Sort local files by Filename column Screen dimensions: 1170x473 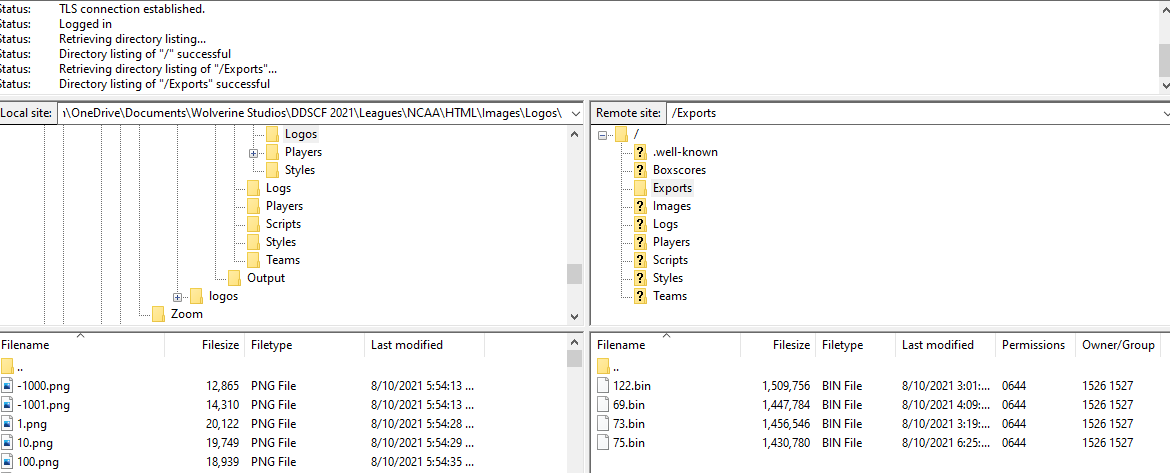82,345
